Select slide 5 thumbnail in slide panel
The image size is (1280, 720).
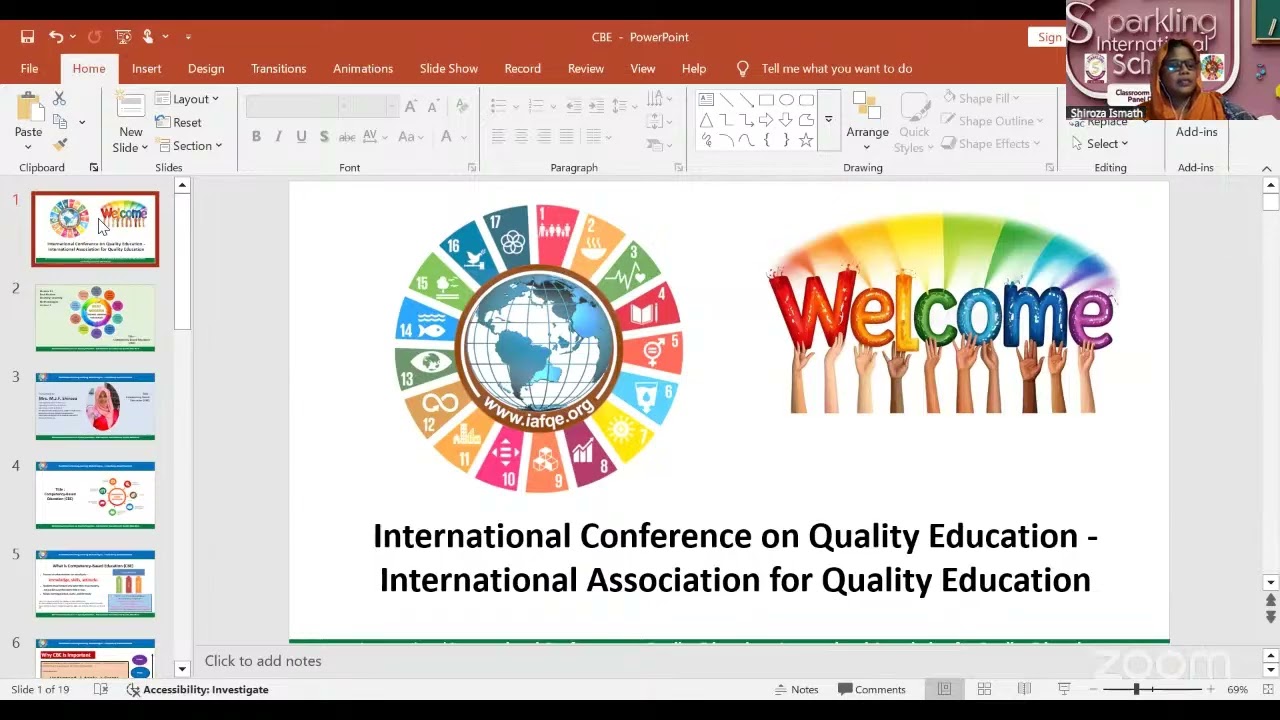96,583
